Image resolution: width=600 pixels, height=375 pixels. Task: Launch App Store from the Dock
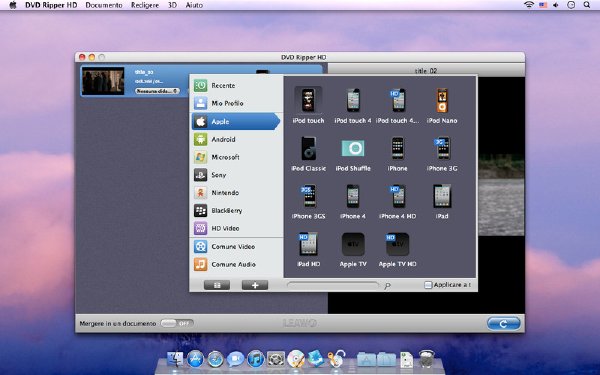(x=196, y=359)
